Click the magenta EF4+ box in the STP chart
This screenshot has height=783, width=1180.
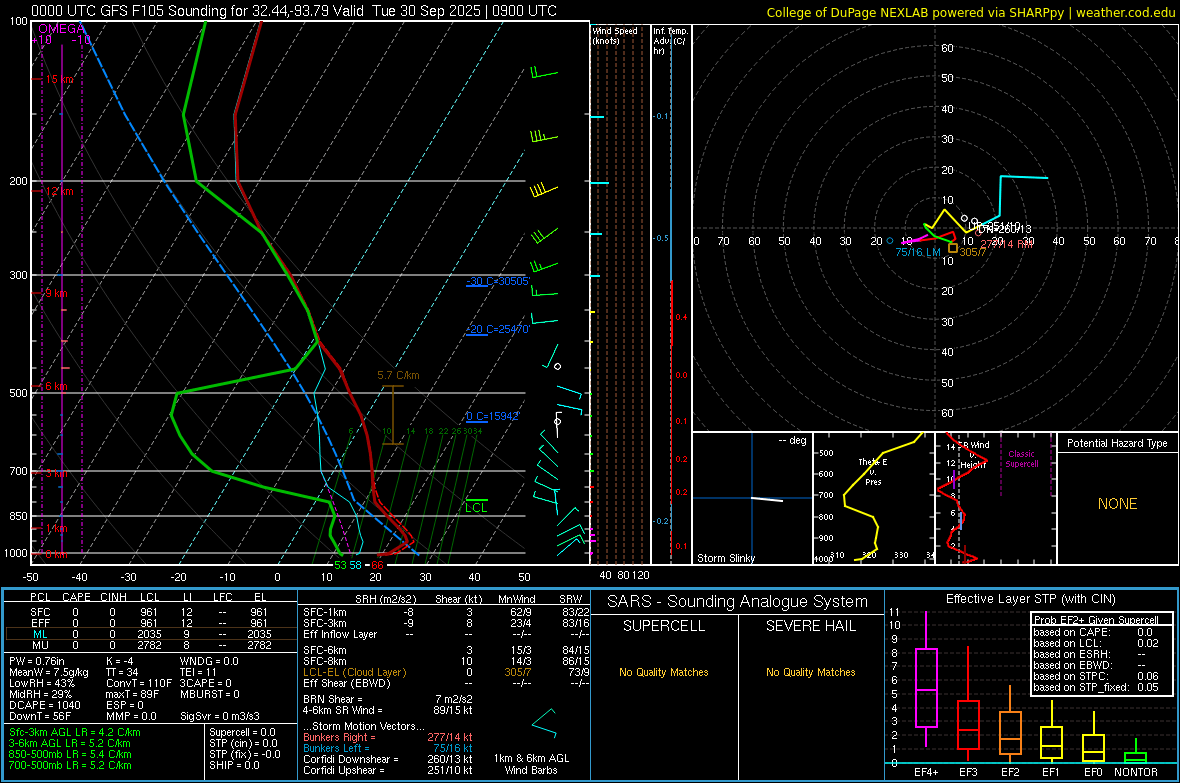926,687
